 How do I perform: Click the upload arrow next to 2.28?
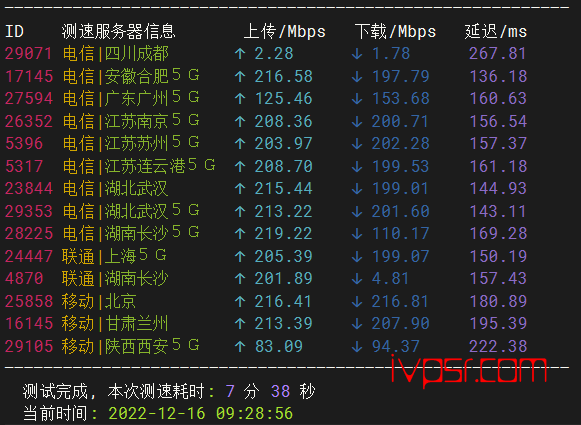(240, 54)
